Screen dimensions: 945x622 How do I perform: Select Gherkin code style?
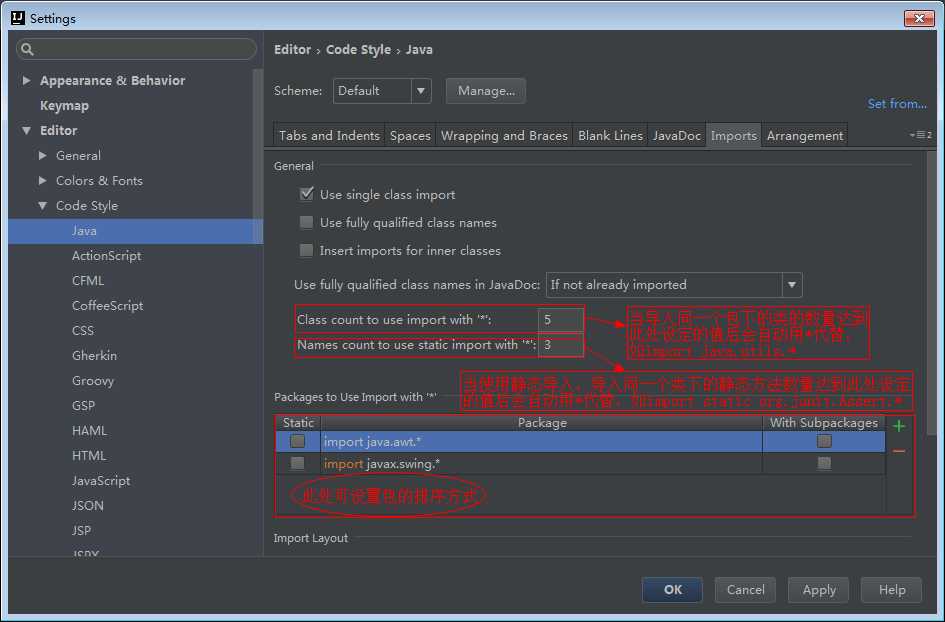94,356
